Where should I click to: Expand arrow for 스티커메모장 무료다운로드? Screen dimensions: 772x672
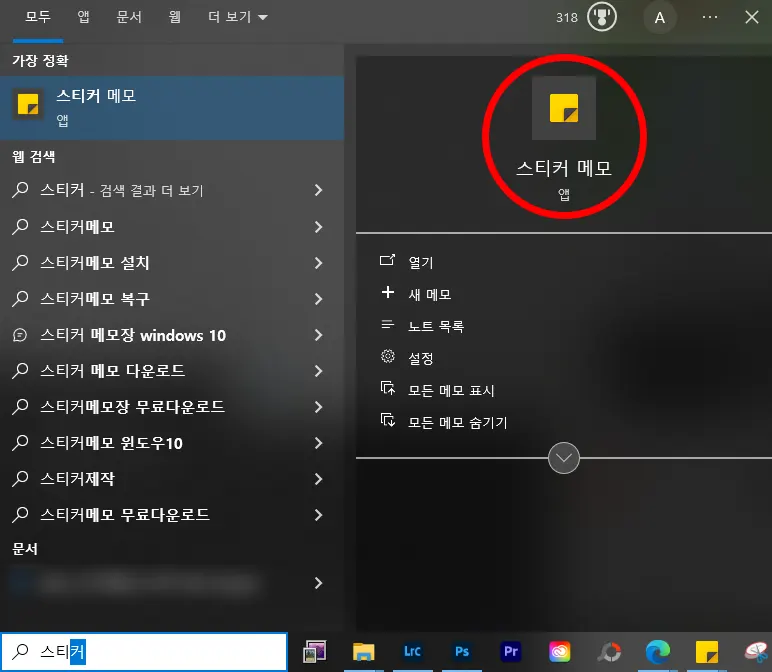(x=319, y=407)
